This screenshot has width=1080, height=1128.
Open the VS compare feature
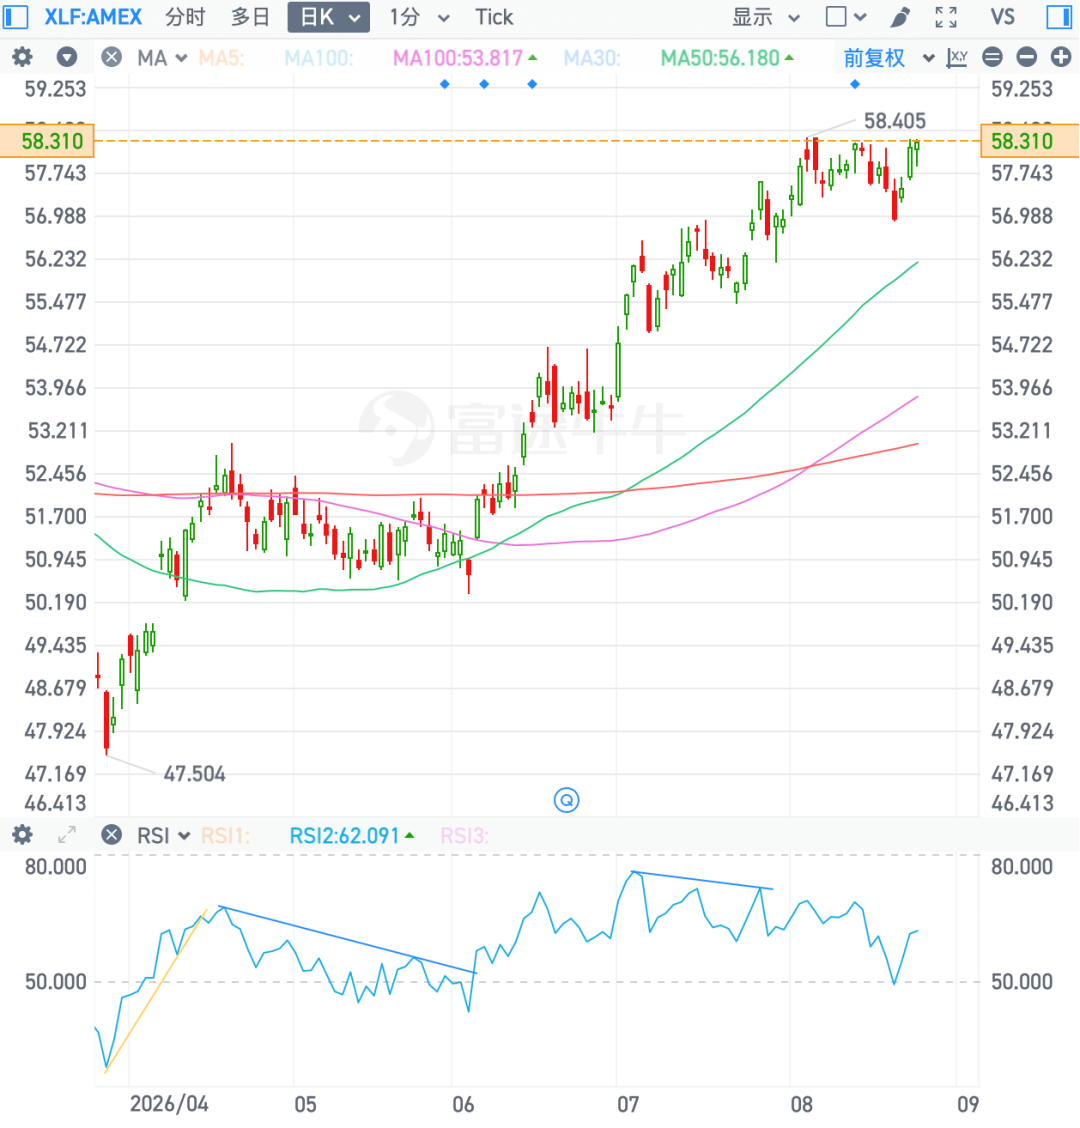pos(1002,17)
